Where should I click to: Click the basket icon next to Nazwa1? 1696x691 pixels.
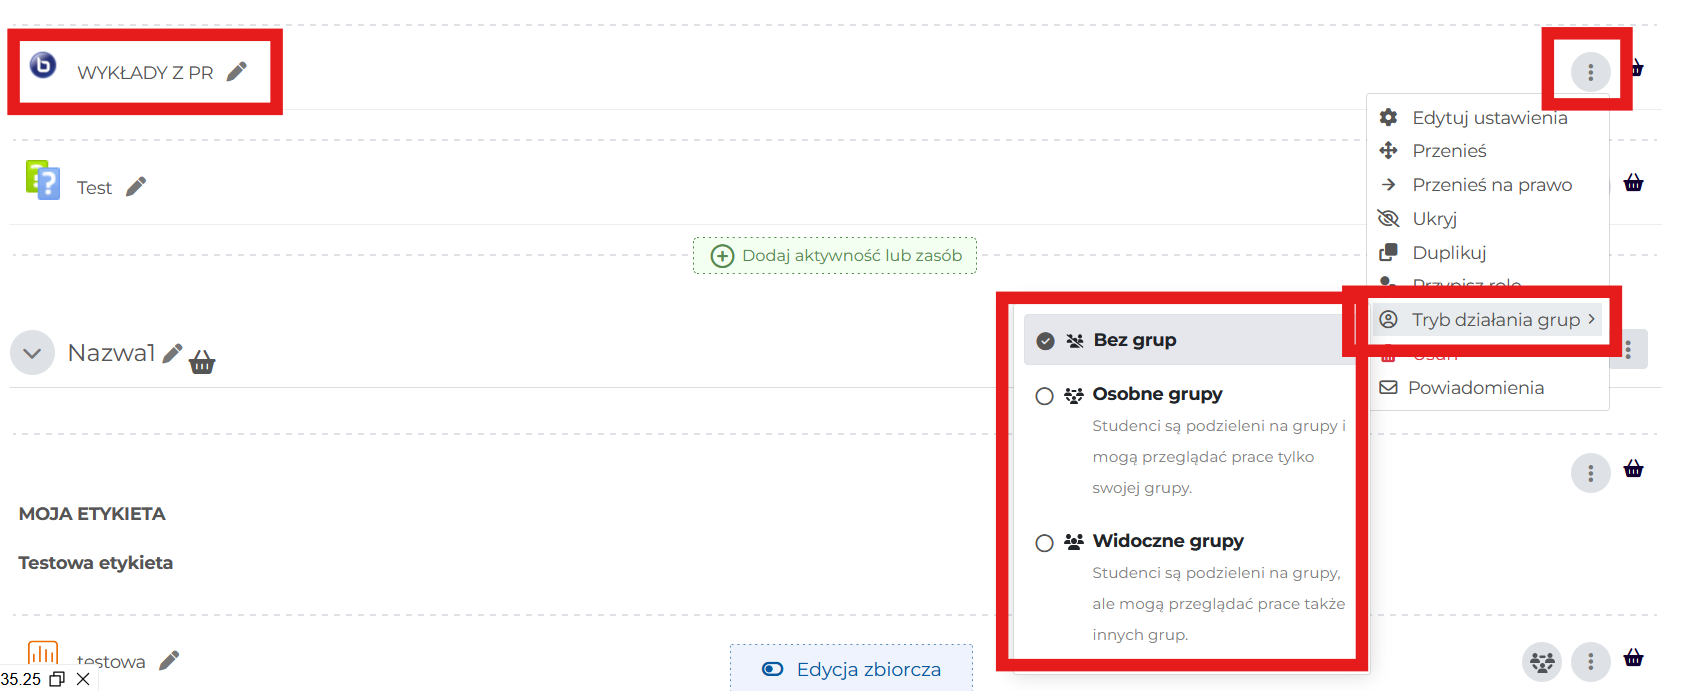[x=202, y=362]
